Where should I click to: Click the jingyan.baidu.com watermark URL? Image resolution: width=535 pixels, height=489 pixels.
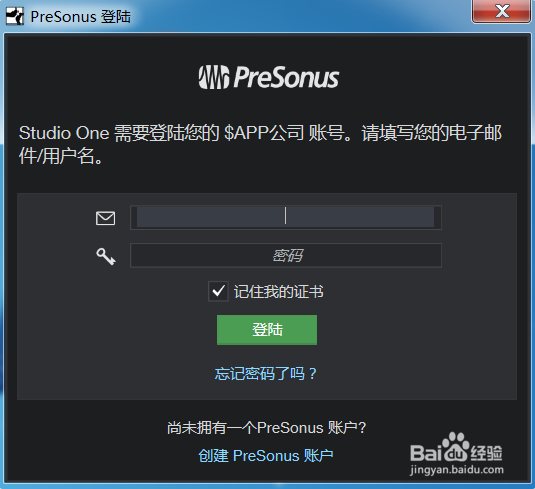(457, 470)
